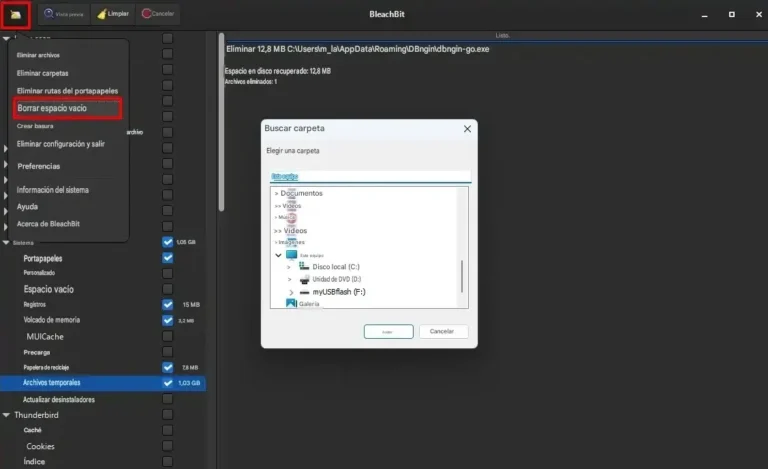Enable the Thunderbird Cookies checkbox
The height and width of the screenshot is (469, 768).
tap(168, 446)
